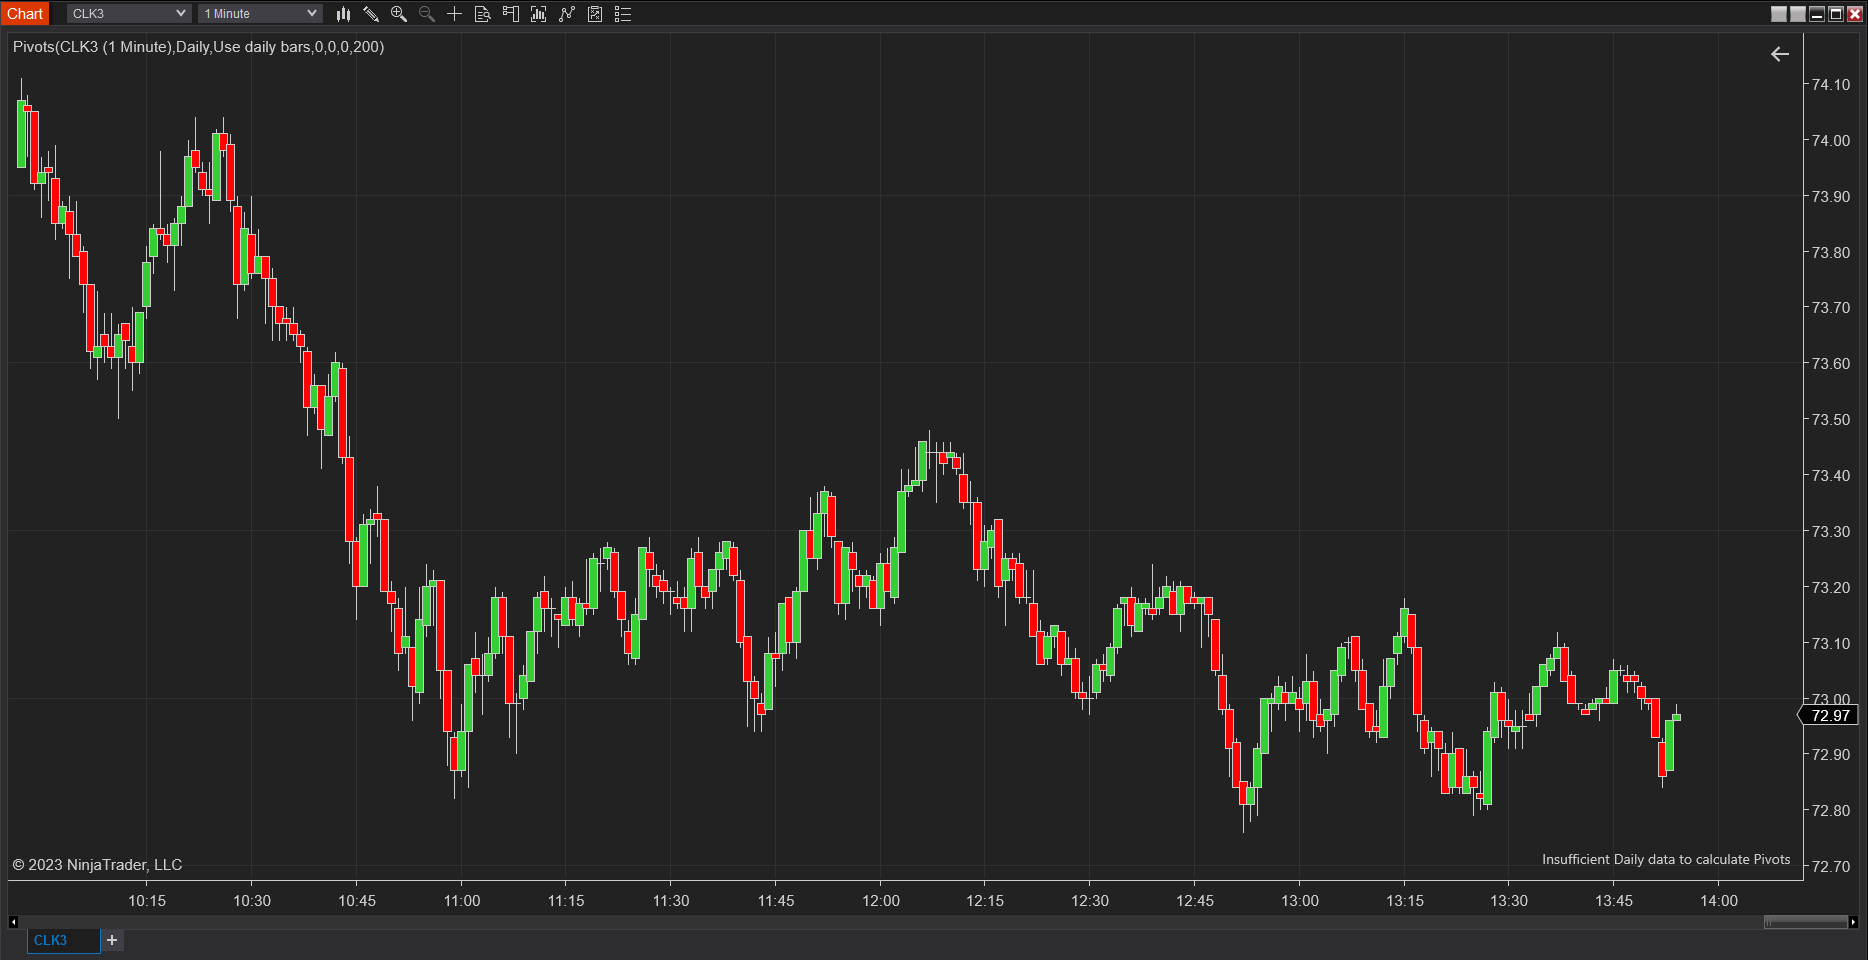
Task: Click the zoom in magnifier icon
Action: (x=399, y=14)
